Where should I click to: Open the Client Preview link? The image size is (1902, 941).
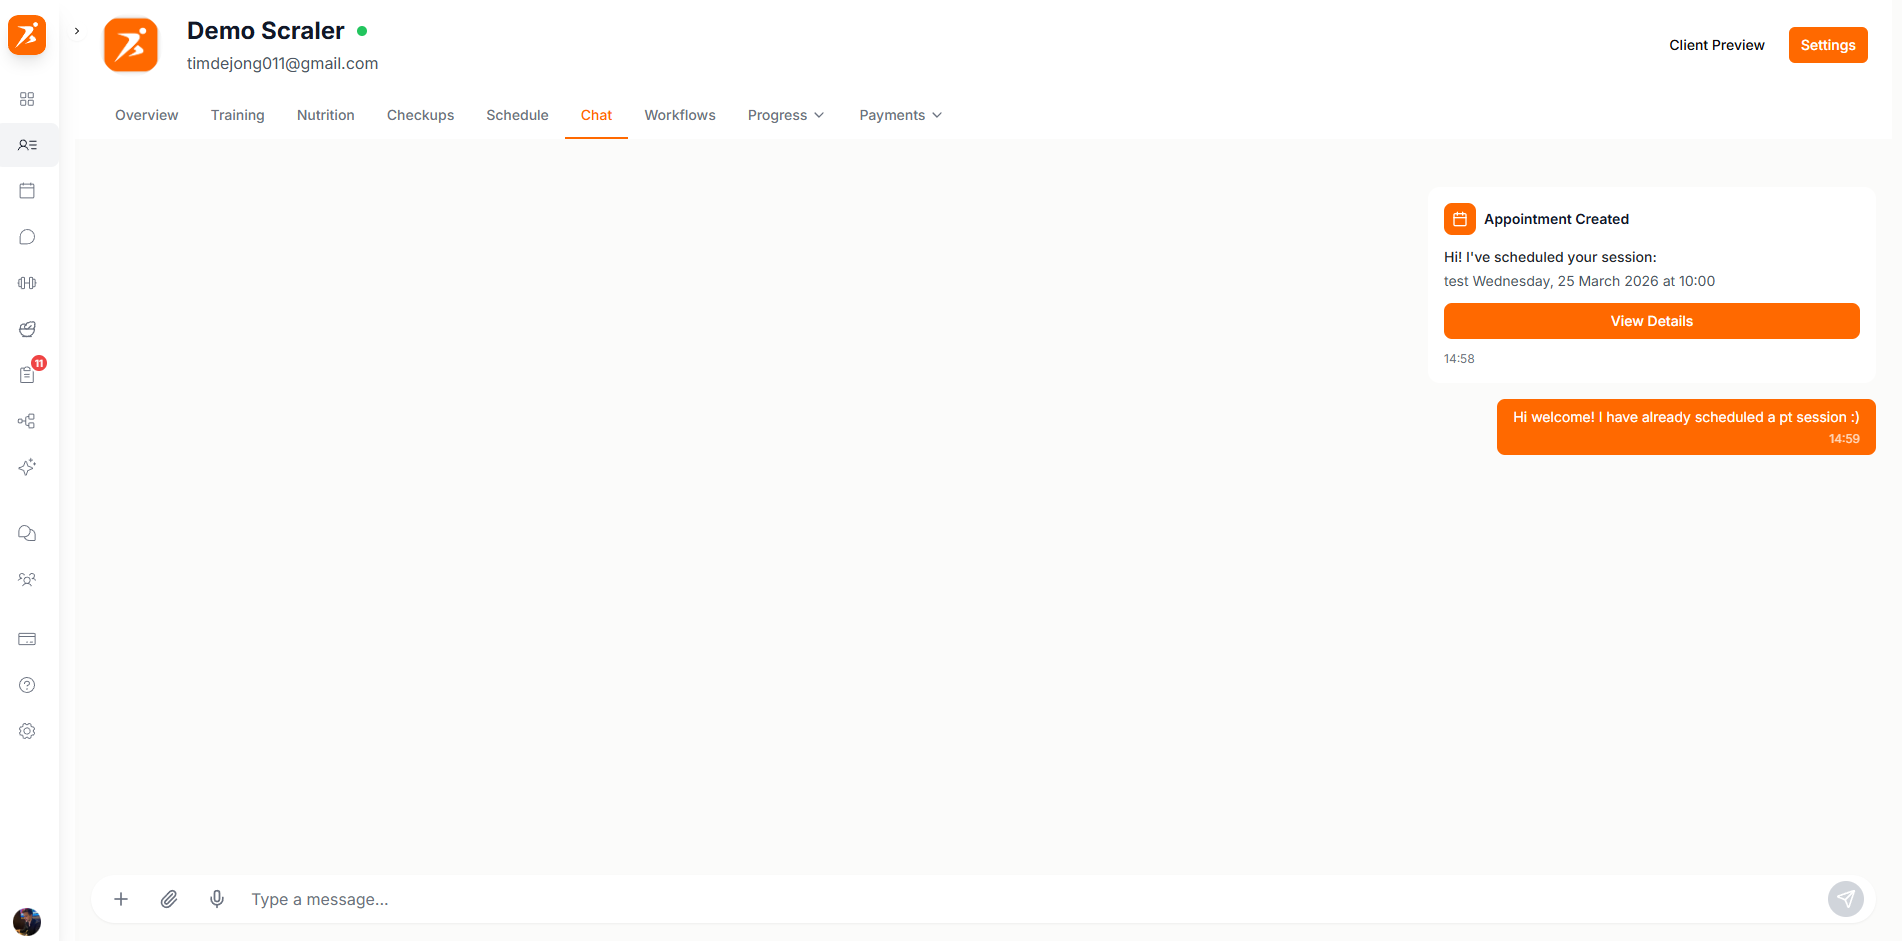tap(1716, 45)
